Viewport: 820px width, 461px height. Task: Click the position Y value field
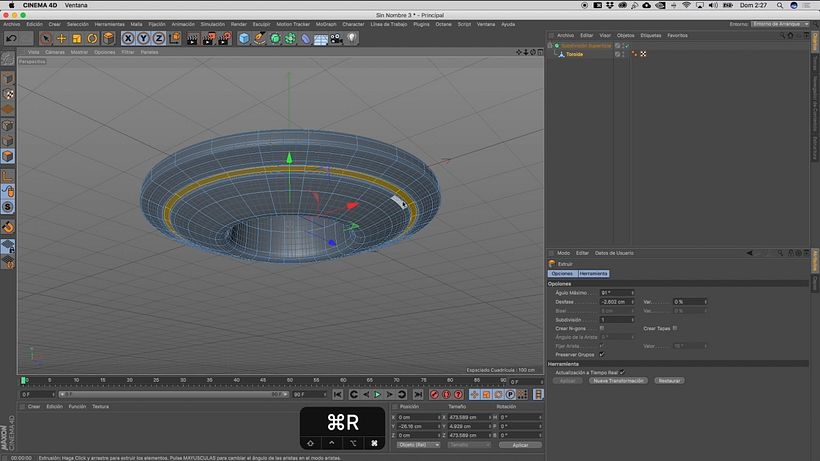tap(417, 426)
